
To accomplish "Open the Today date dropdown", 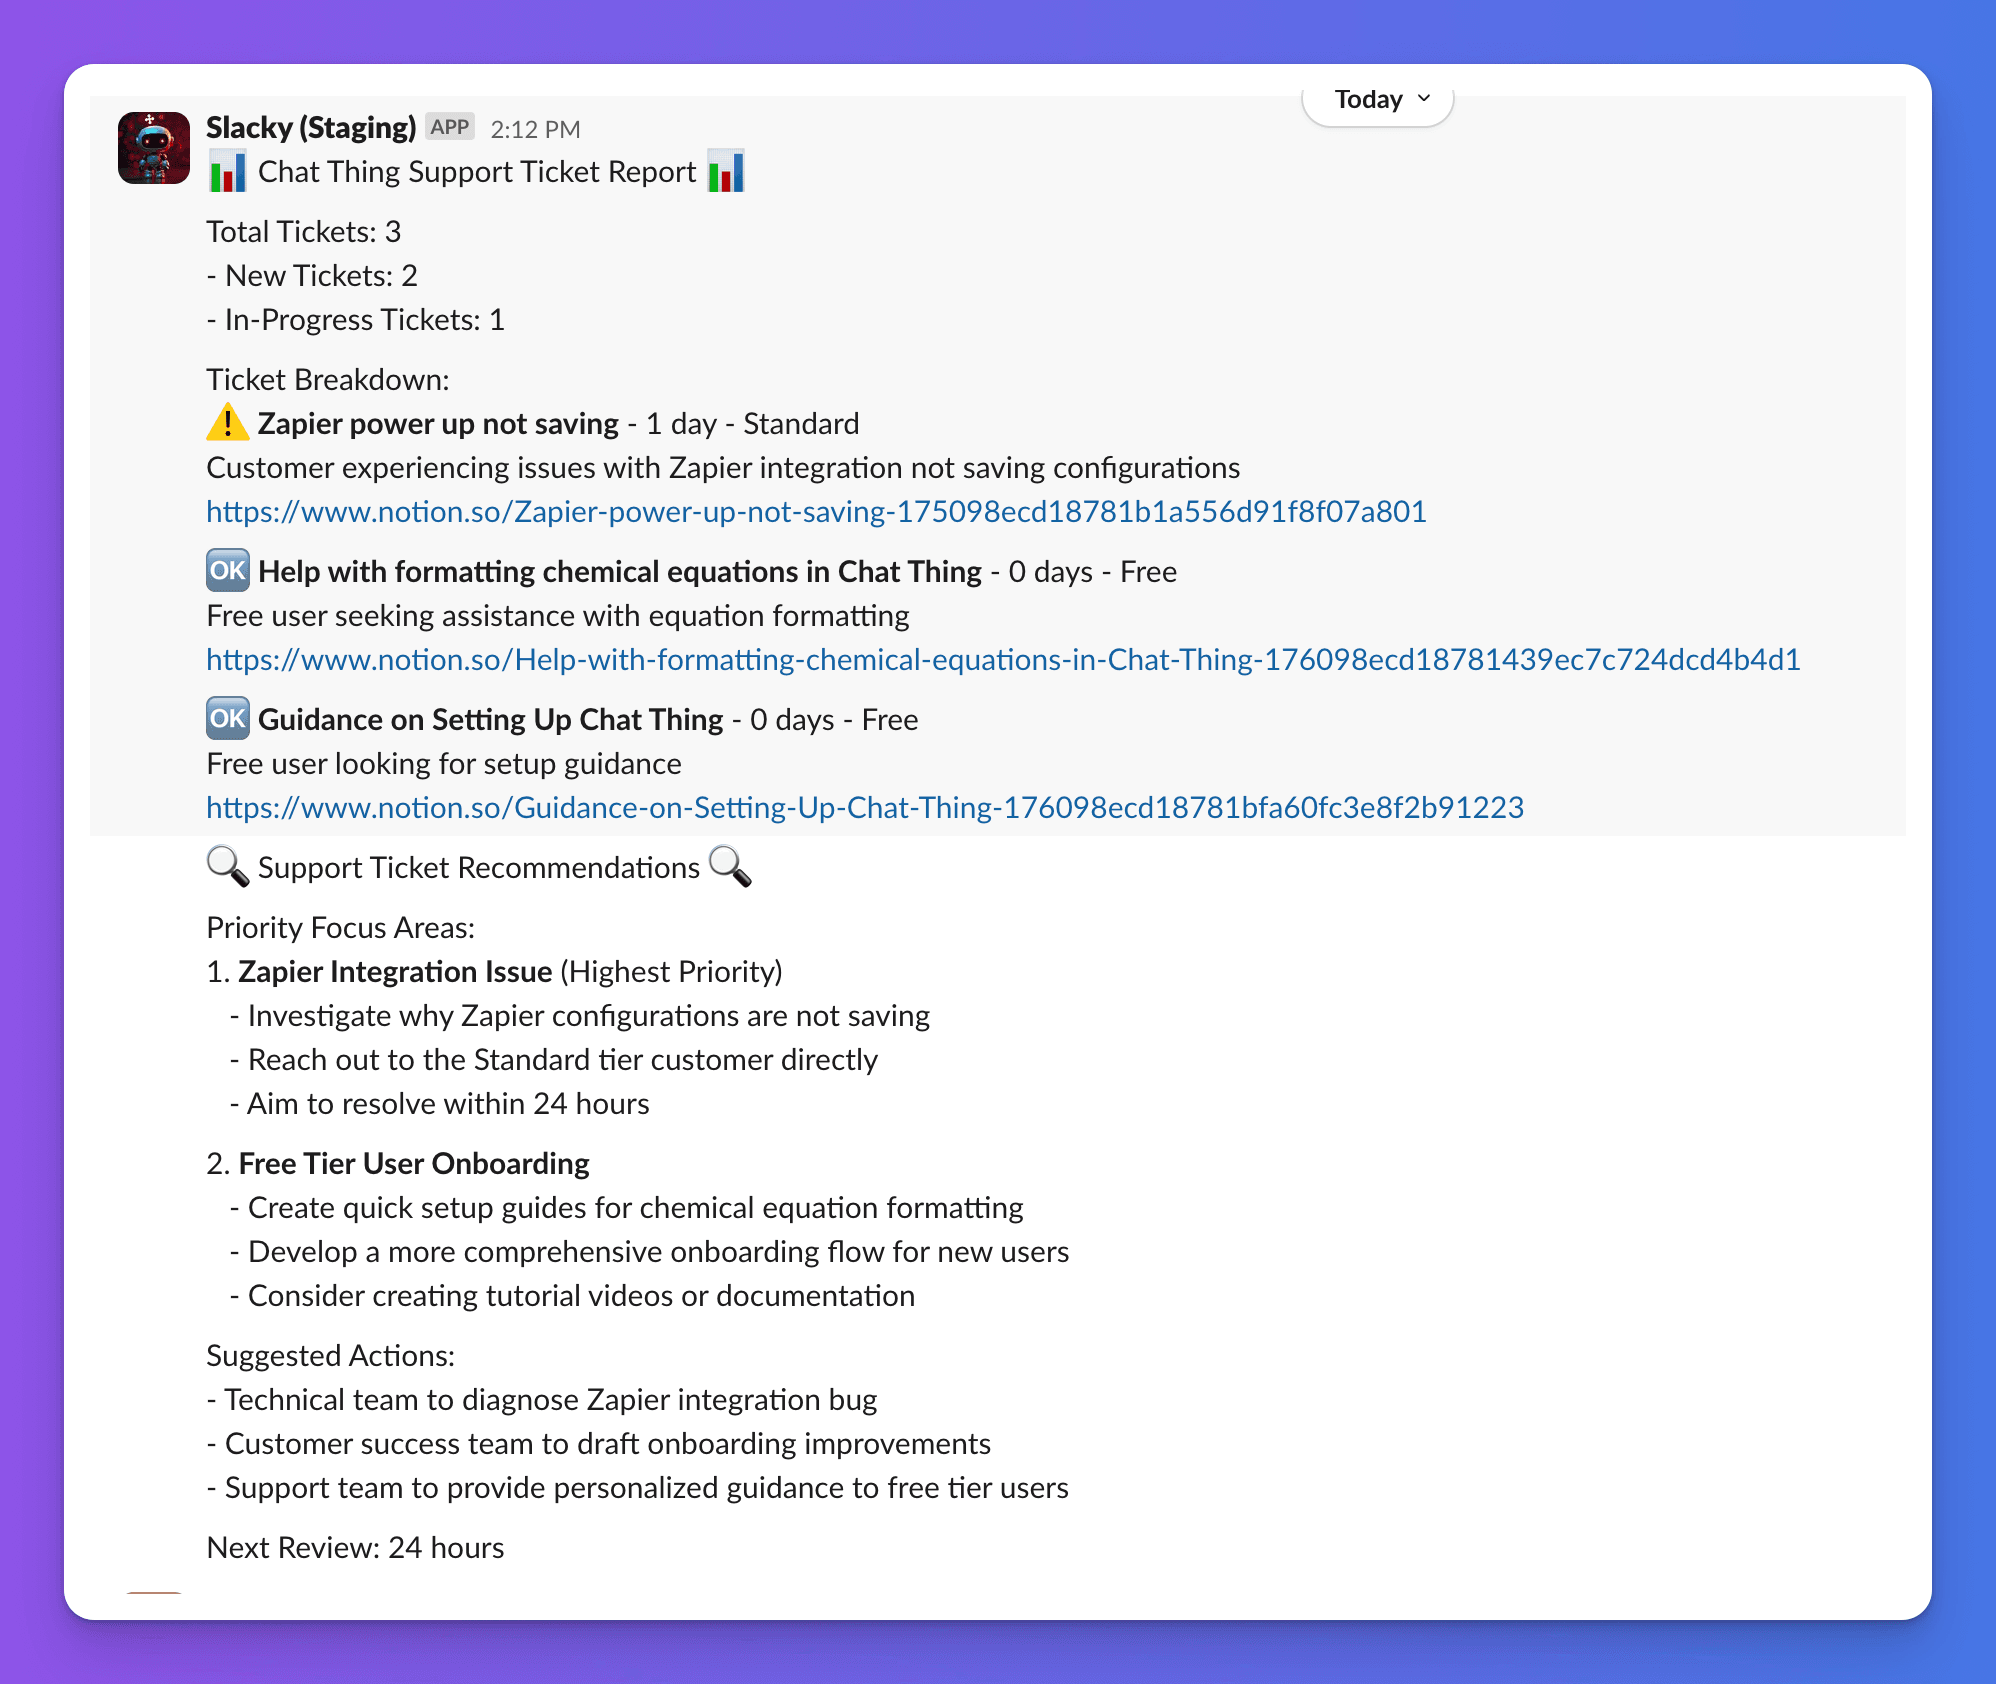I will coord(1378,99).
